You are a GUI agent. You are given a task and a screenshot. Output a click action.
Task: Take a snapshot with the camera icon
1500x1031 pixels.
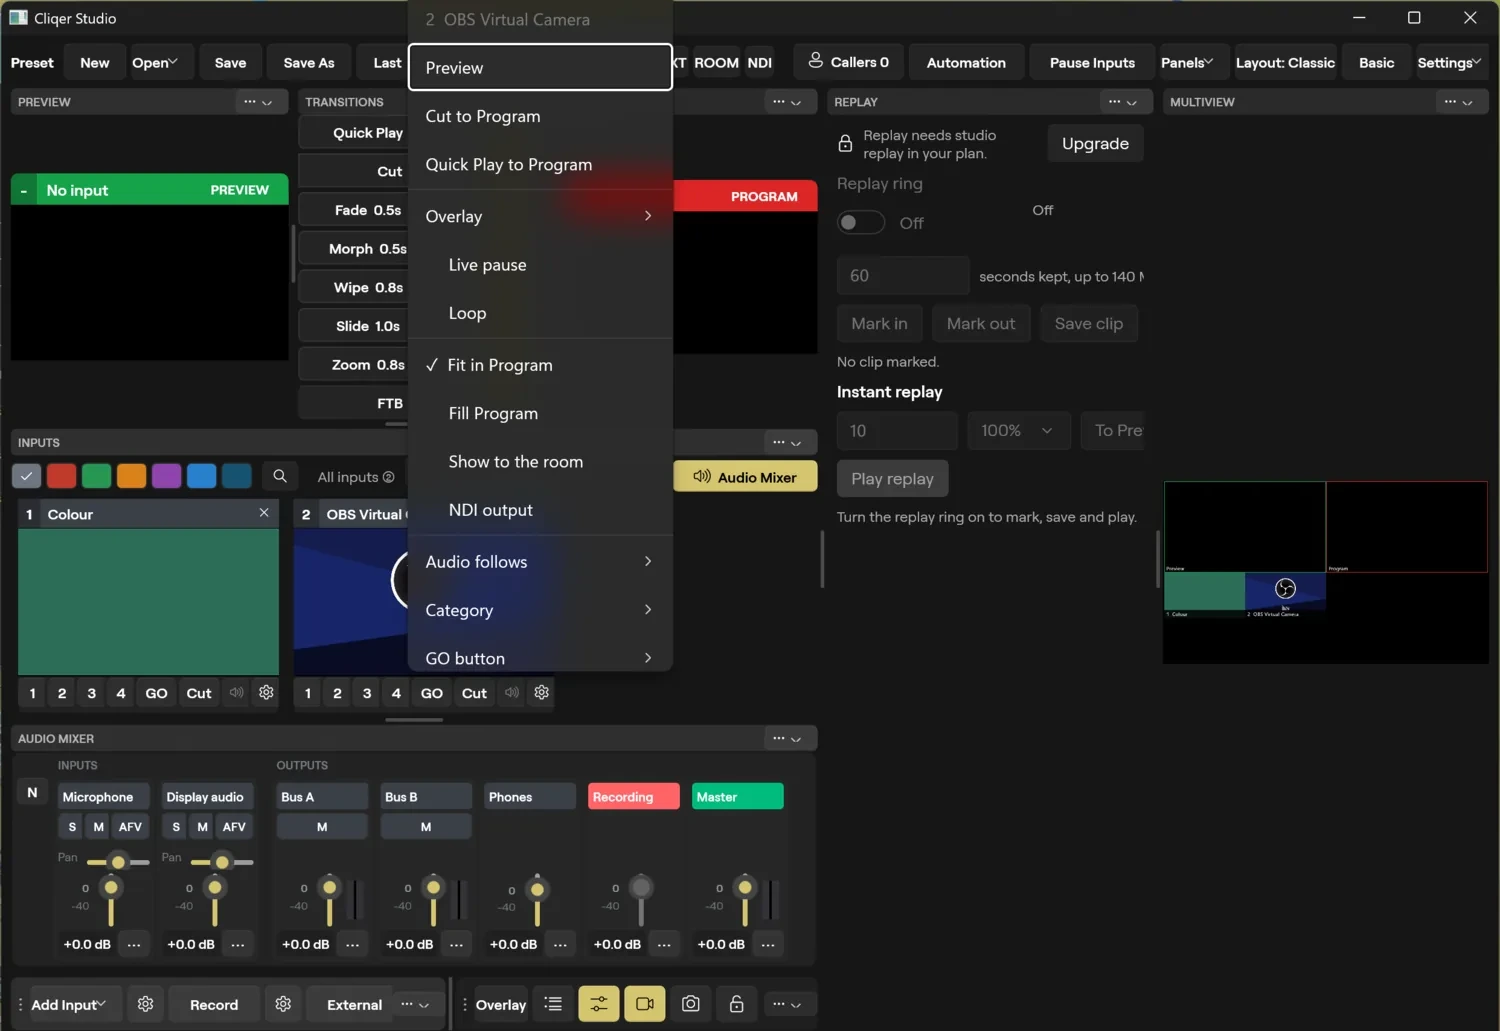691,1004
